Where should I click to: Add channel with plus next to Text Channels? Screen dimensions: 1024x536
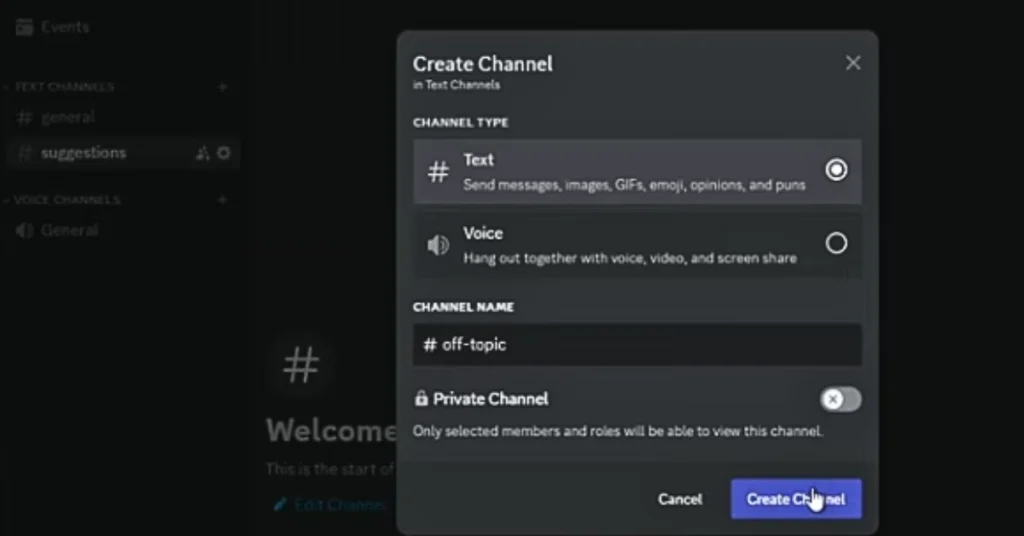point(222,87)
